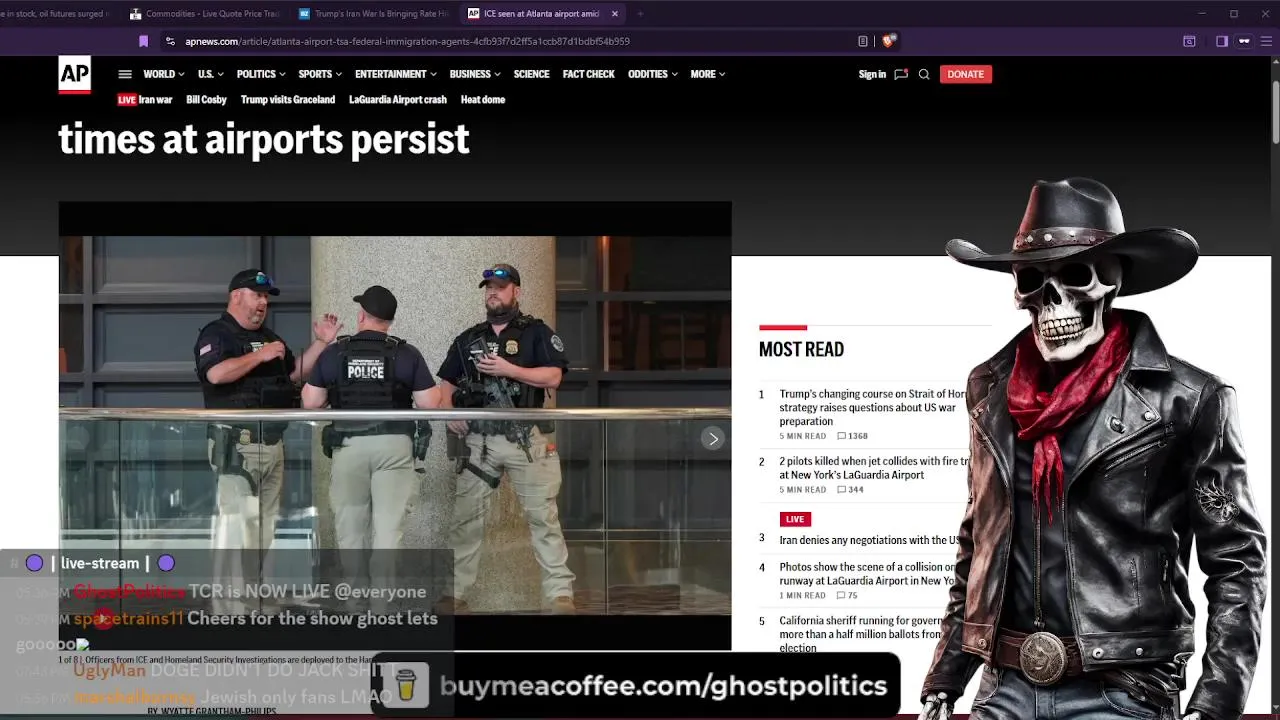Viewport: 1280px width, 720px height.
Task: Open California sheriff ballots story
Action: (x=862, y=634)
